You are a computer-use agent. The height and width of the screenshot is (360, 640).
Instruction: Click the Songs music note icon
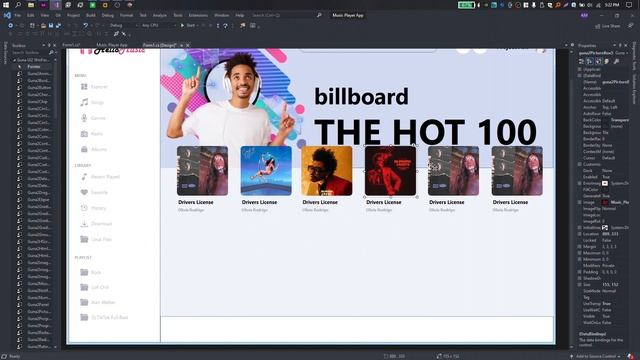click(84, 102)
